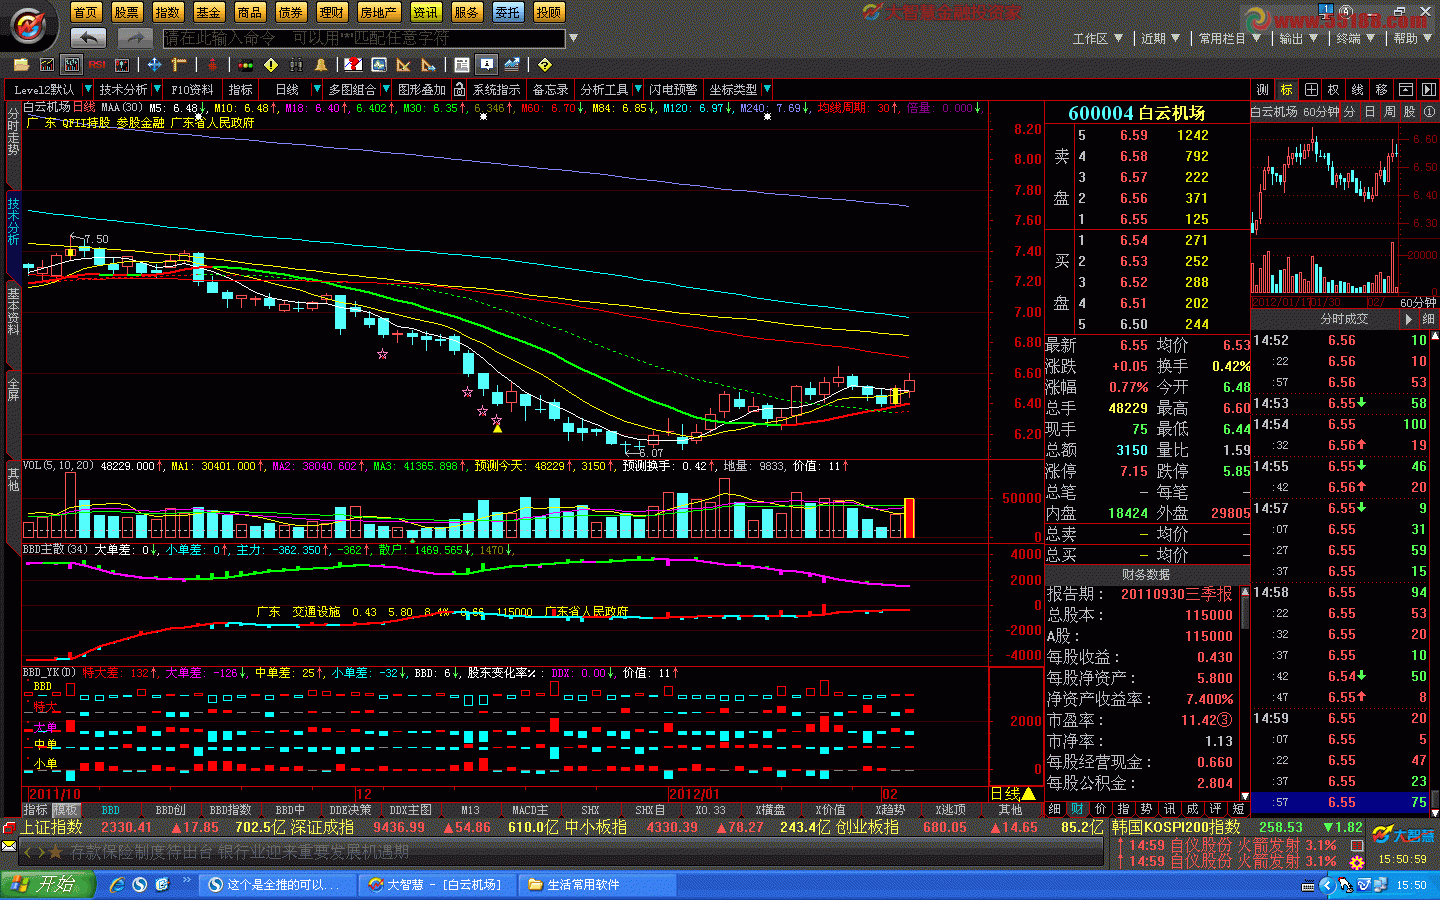Click the alarm bell icon
The width and height of the screenshot is (1440, 900).
coord(321,65)
